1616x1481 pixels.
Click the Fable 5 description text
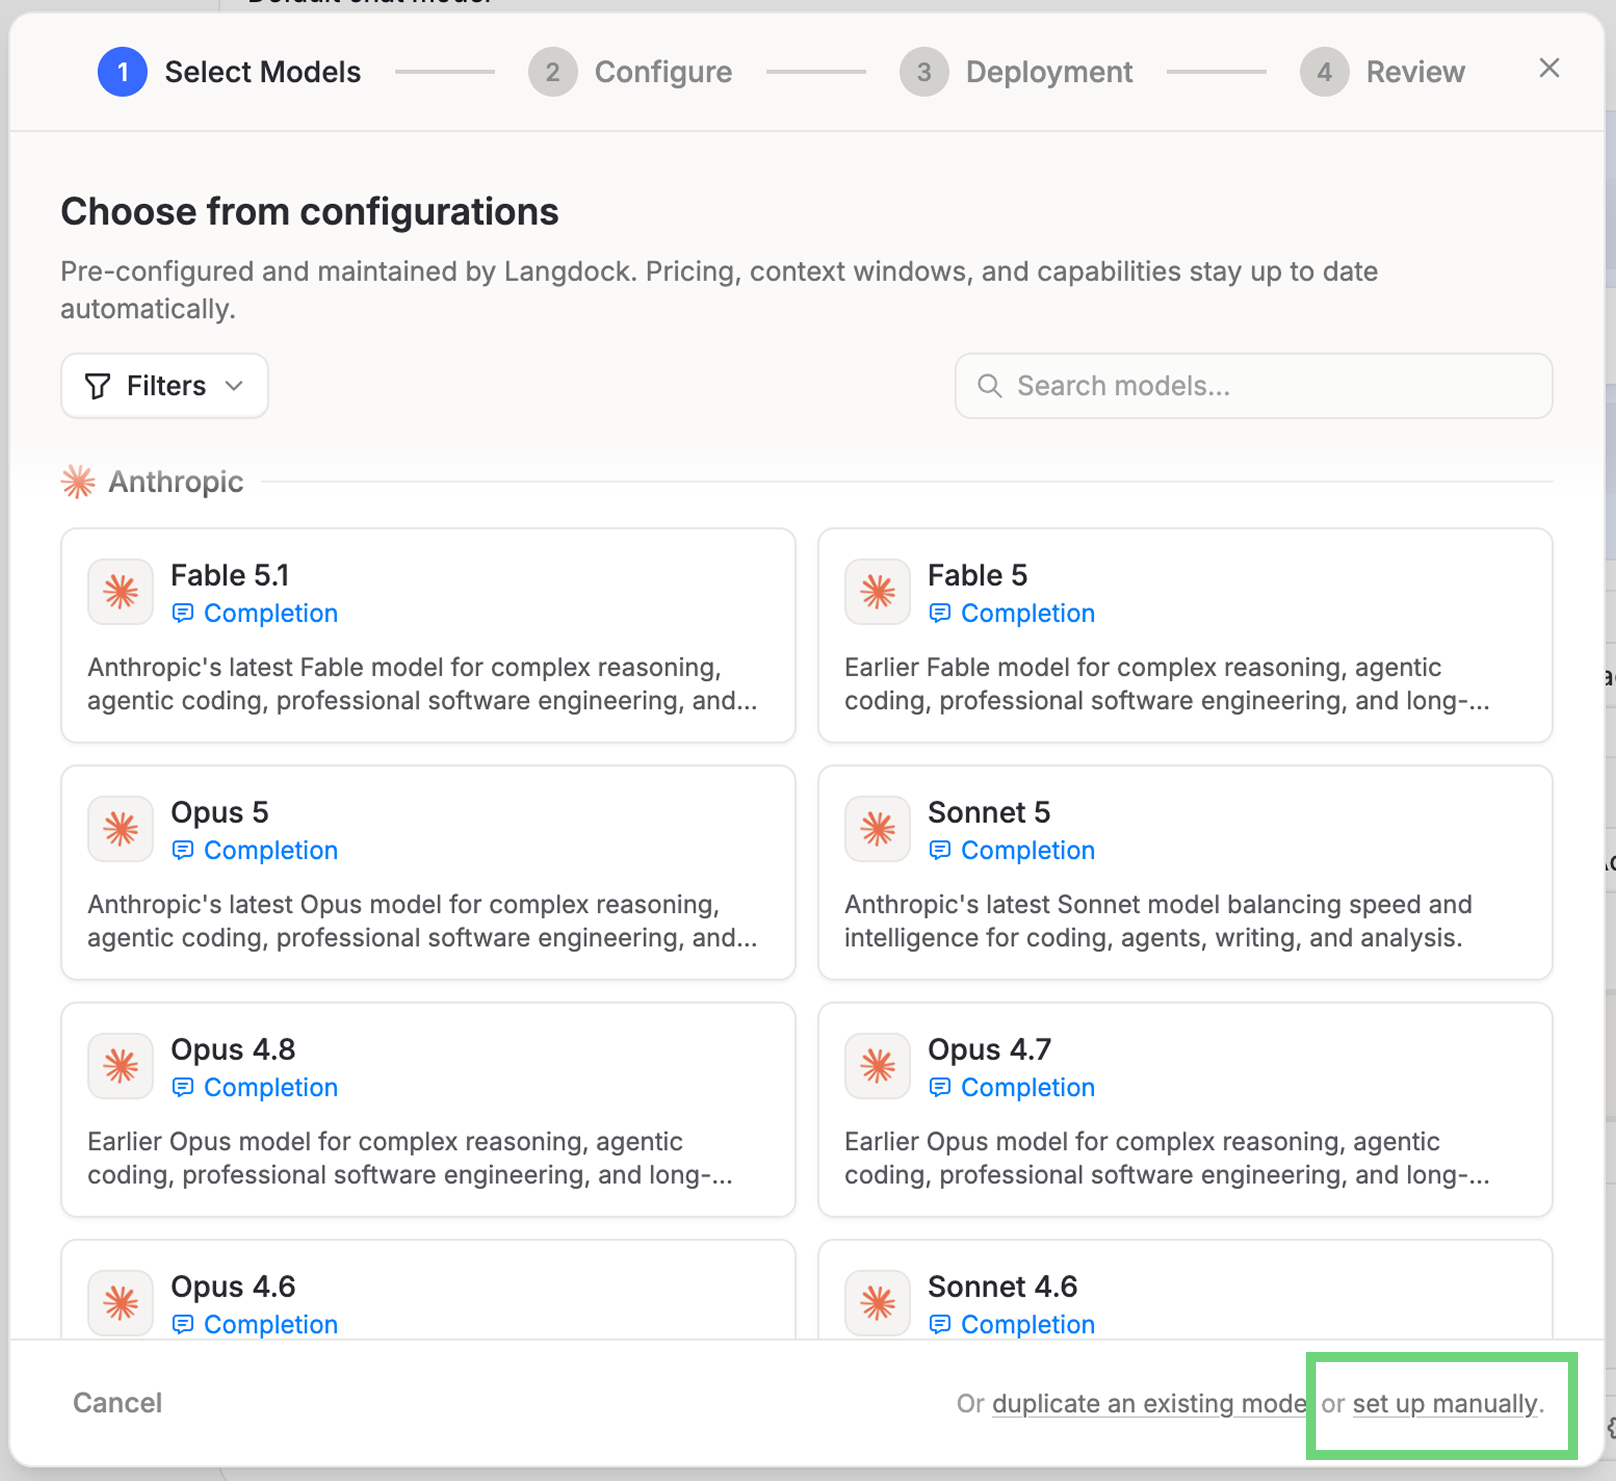[x=1167, y=684]
